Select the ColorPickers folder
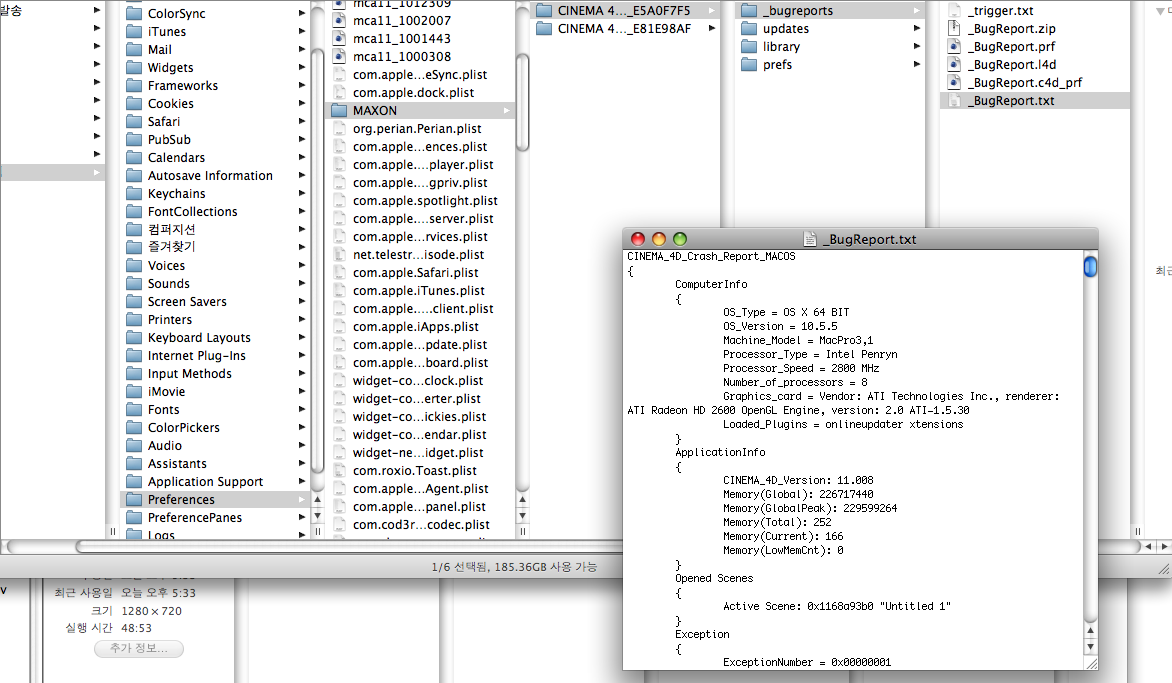Viewport: 1172px width, 683px height. tap(183, 427)
